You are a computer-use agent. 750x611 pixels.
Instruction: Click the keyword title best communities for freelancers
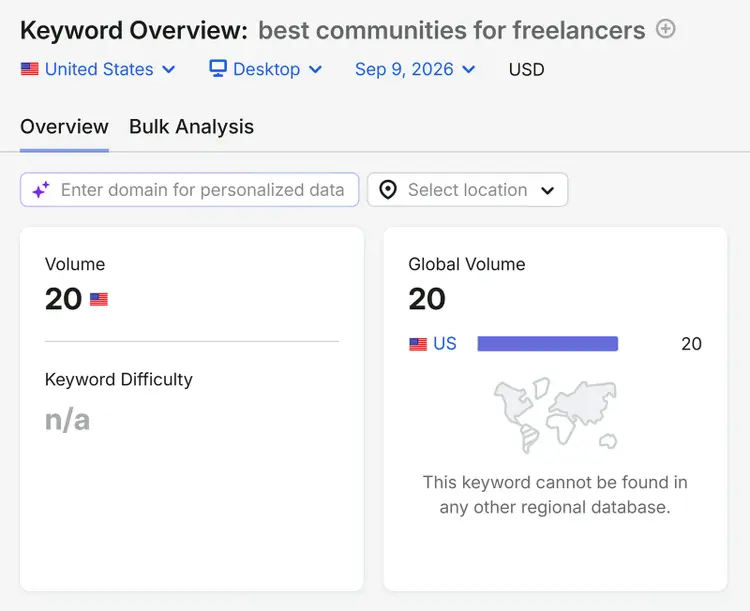(x=452, y=30)
